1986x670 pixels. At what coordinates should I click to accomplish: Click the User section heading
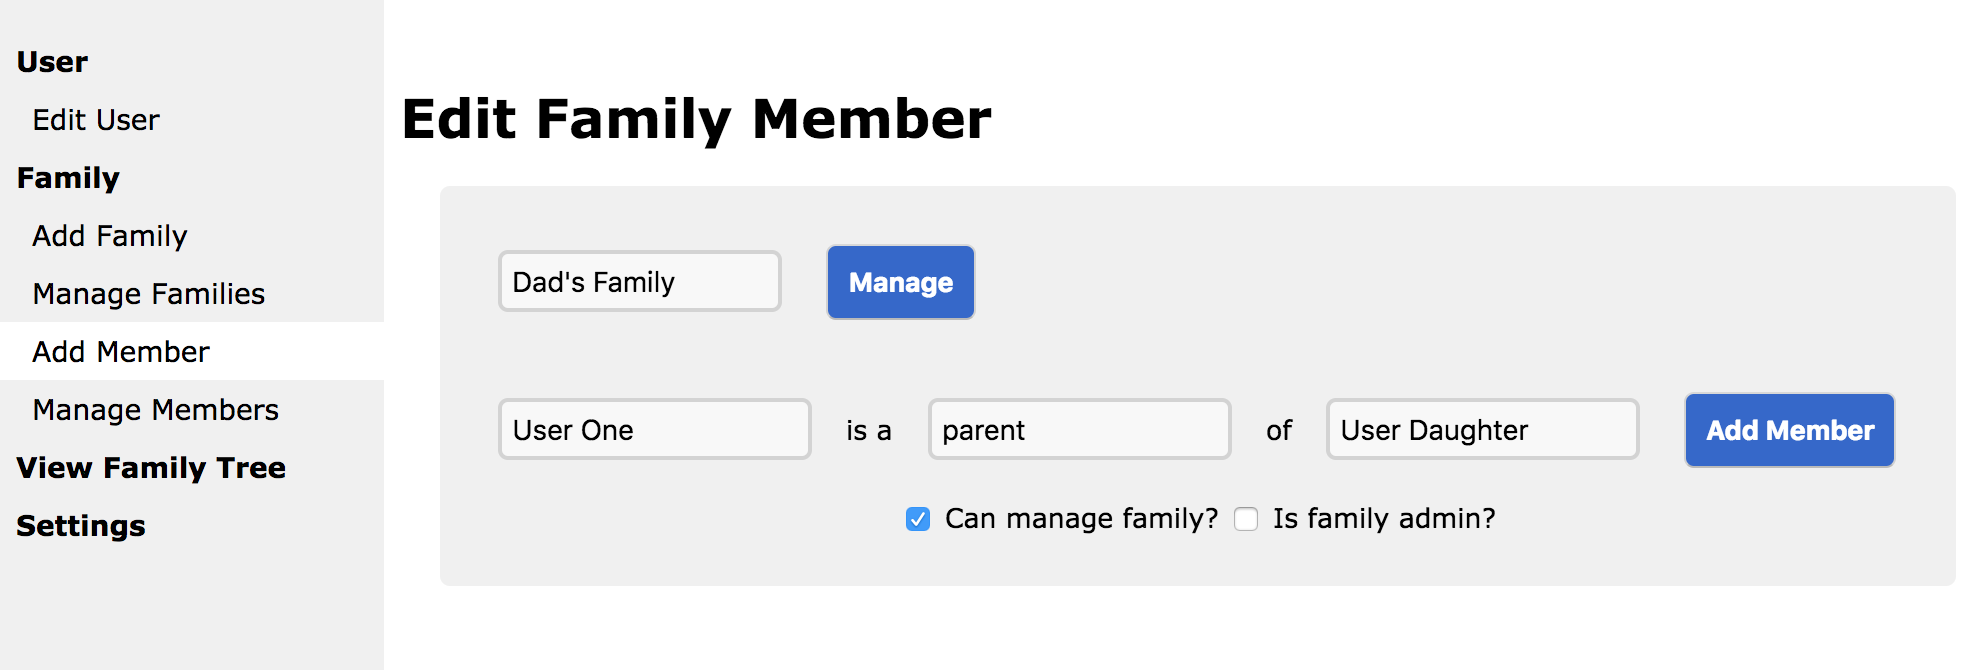click(x=53, y=62)
